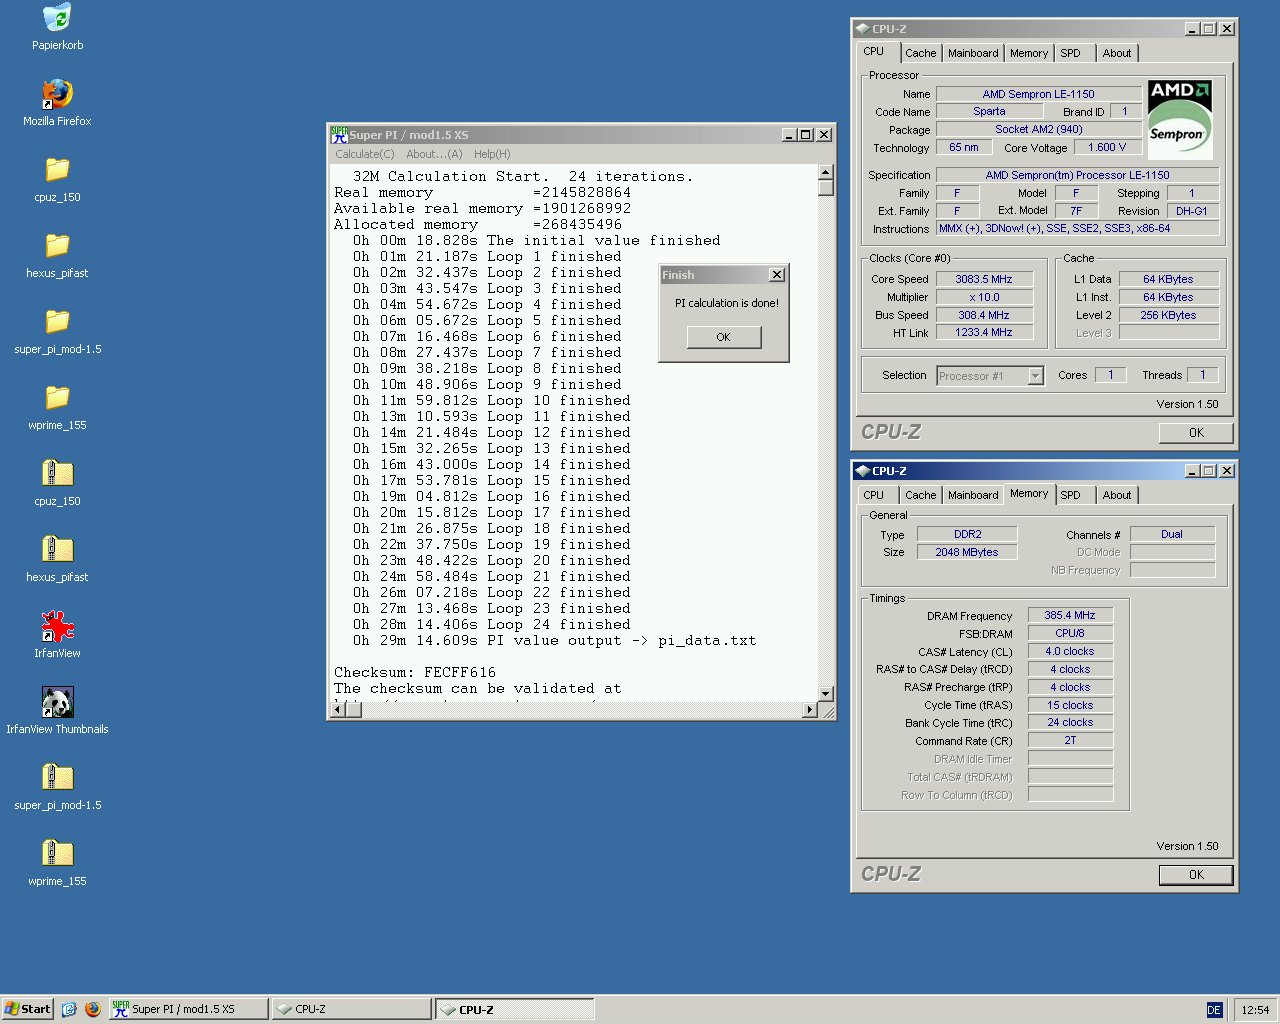Click Super PI horizontal scrollbar left arrow
This screenshot has width=1280, height=1024.
[x=338, y=710]
